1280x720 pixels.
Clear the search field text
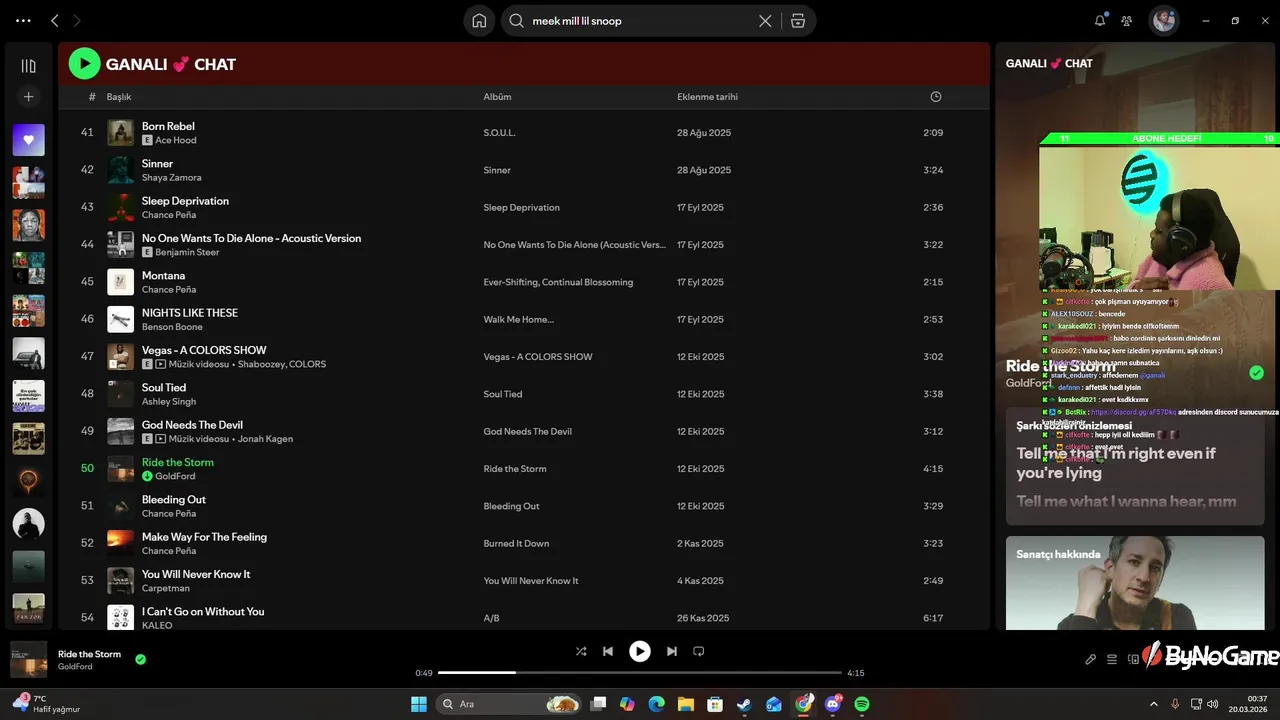pyautogui.click(x=765, y=21)
